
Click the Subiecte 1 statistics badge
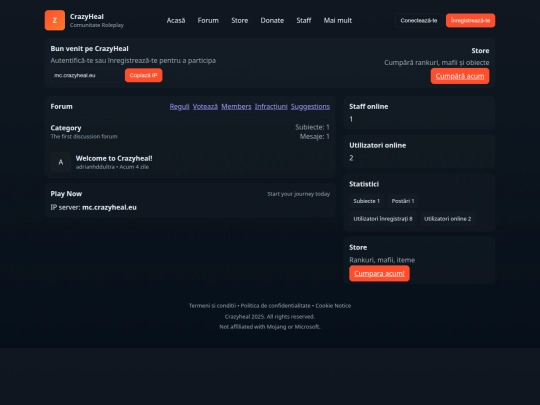366,201
